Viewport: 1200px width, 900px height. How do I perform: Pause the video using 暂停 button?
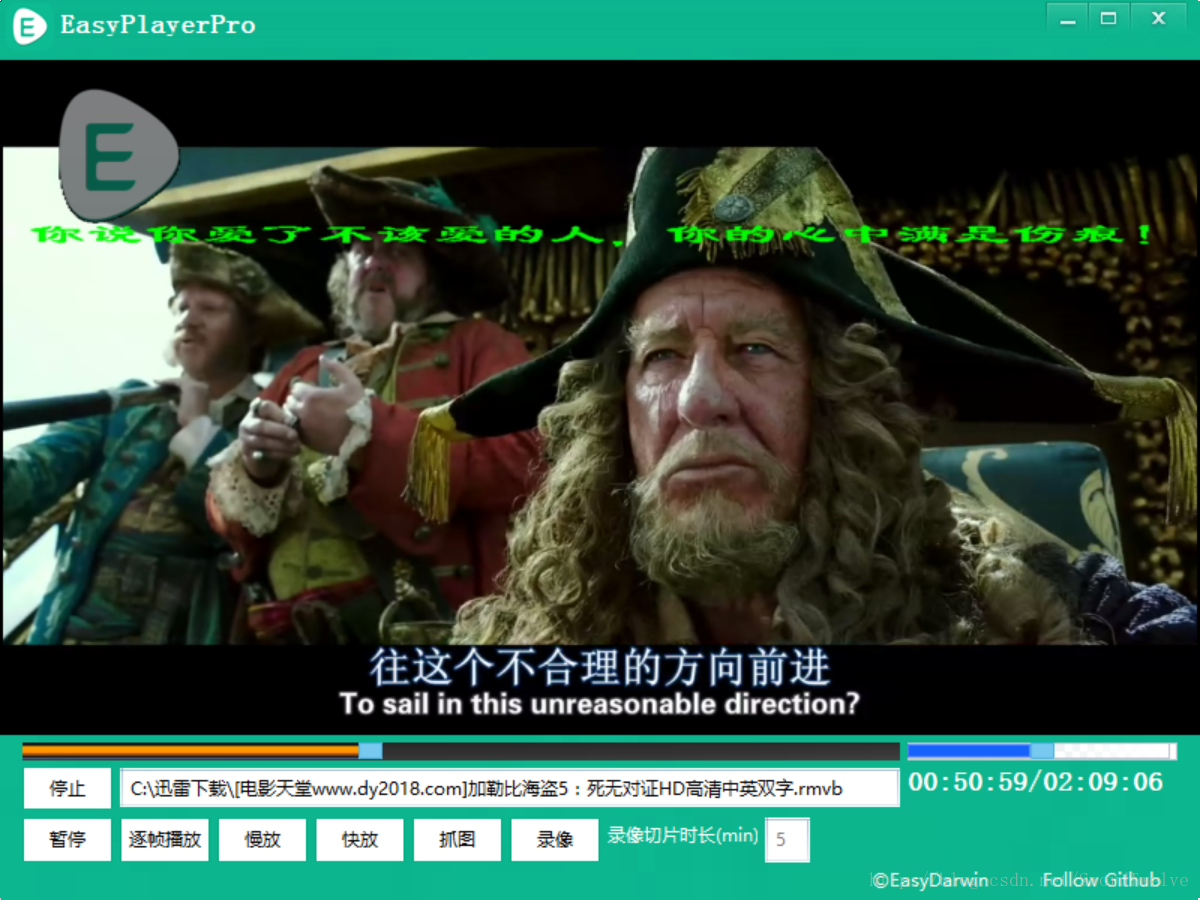67,840
